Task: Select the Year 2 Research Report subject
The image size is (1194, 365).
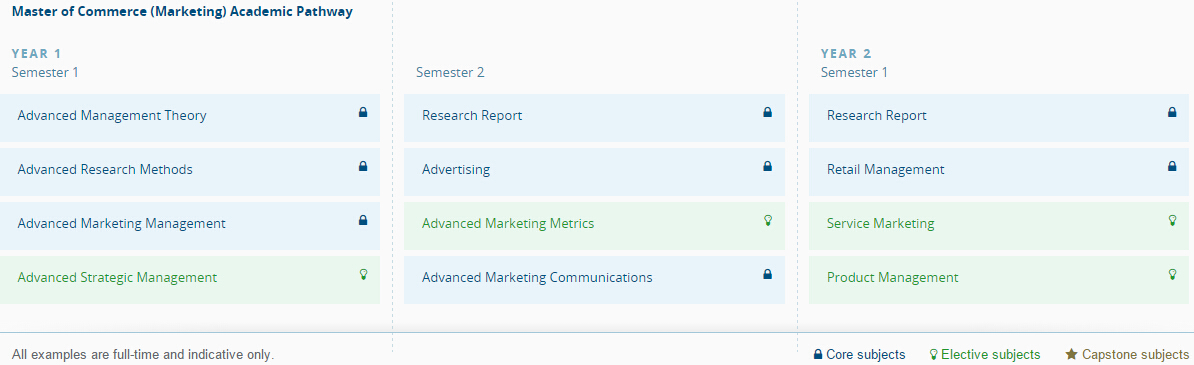Action: [x=1001, y=117]
